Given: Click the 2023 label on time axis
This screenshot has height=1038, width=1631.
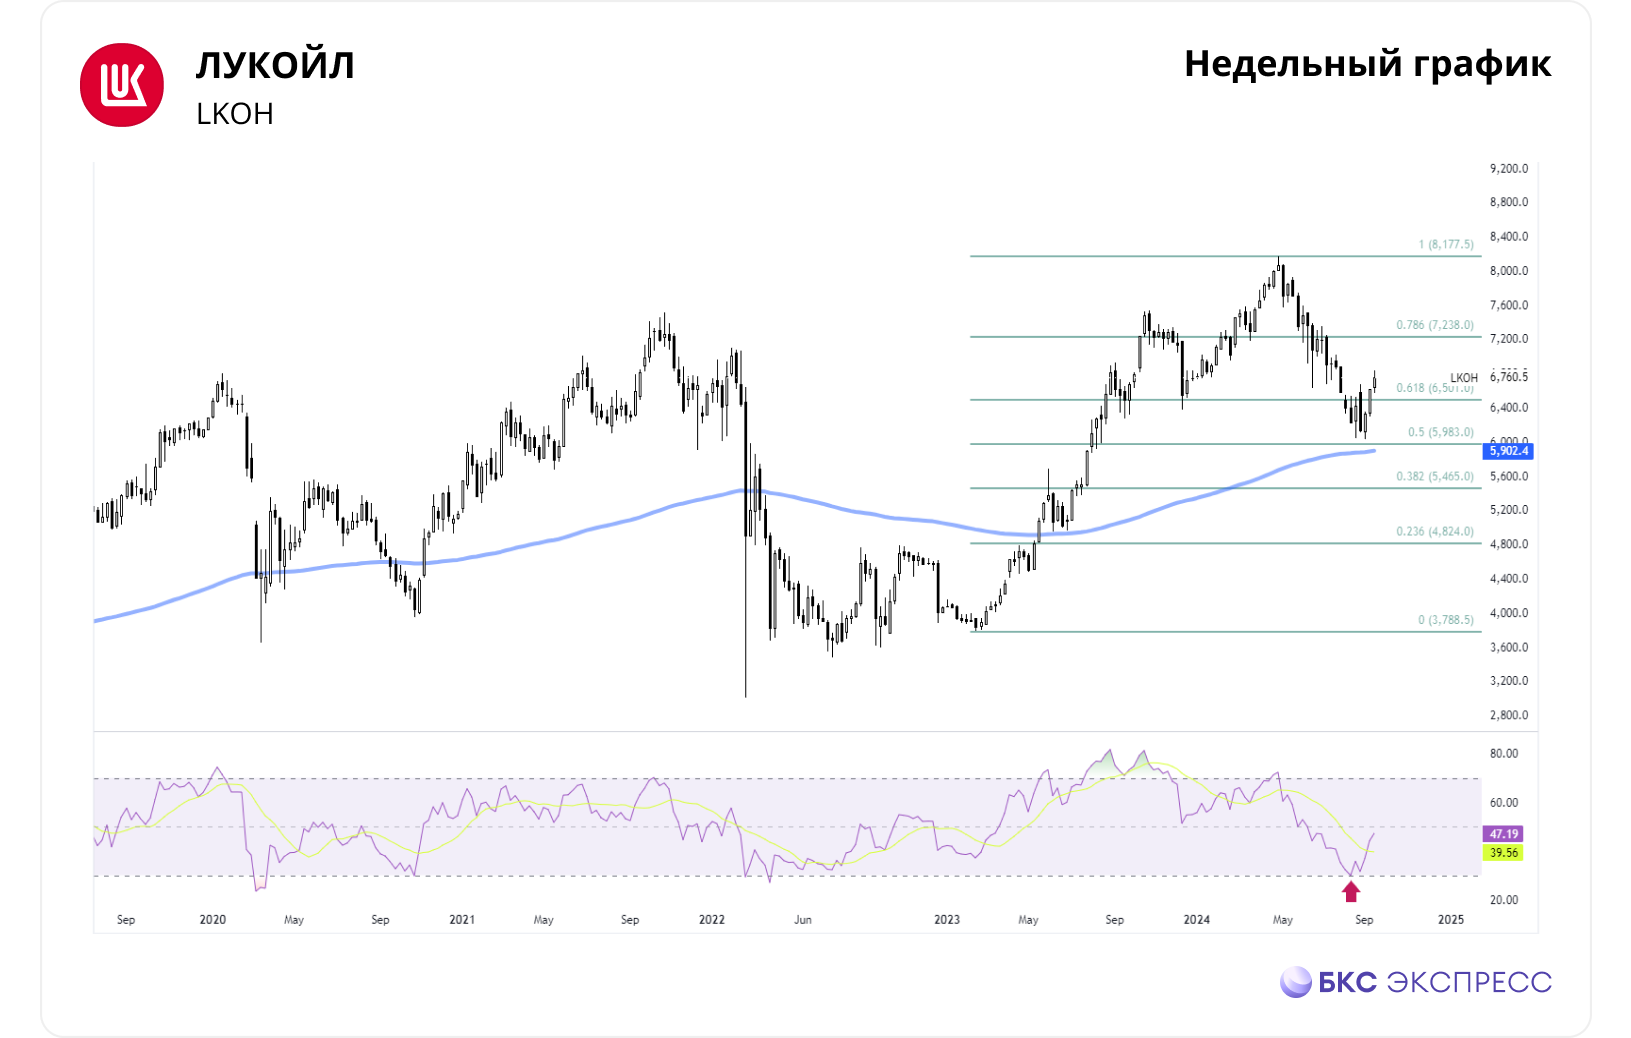Looking at the screenshot, I should click(947, 920).
